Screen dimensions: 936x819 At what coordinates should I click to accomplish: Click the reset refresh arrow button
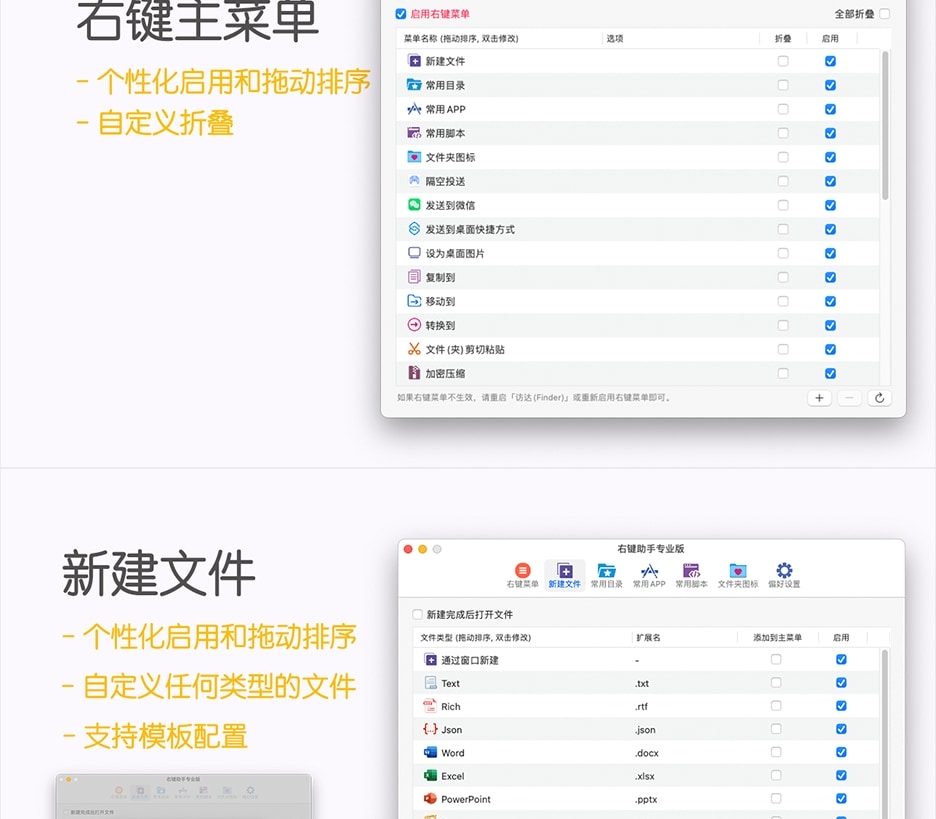[x=879, y=398]
